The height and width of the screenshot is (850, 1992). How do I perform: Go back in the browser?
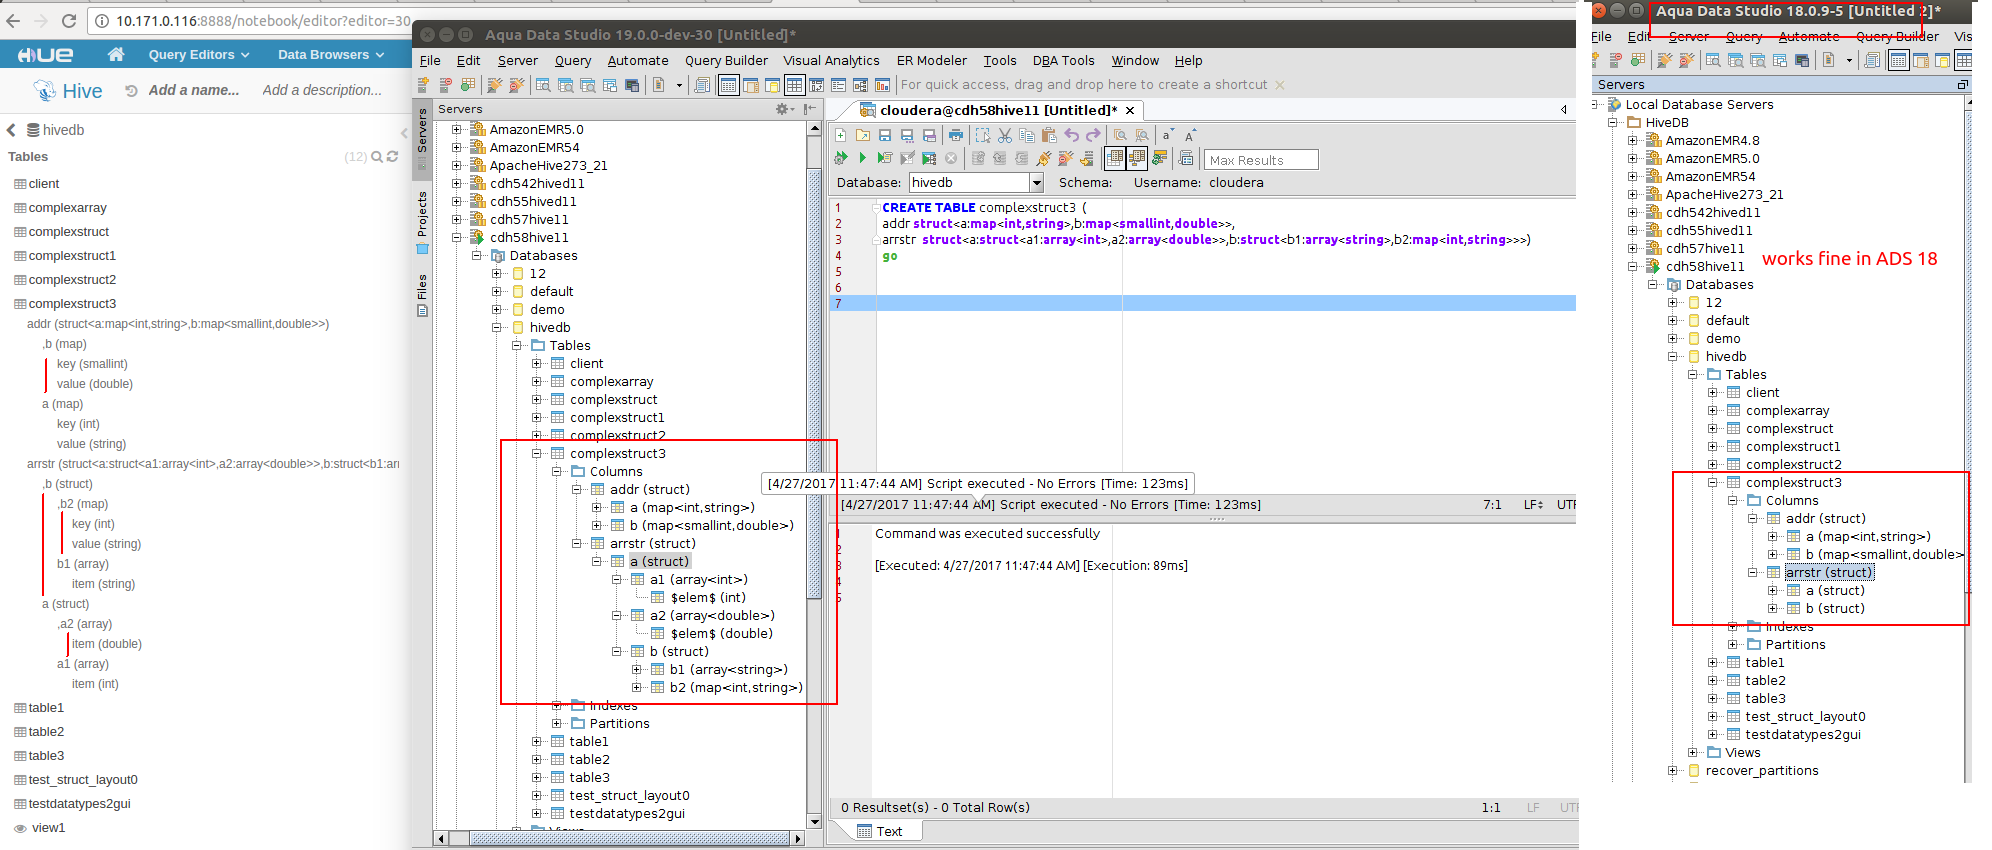click(13, 20)
